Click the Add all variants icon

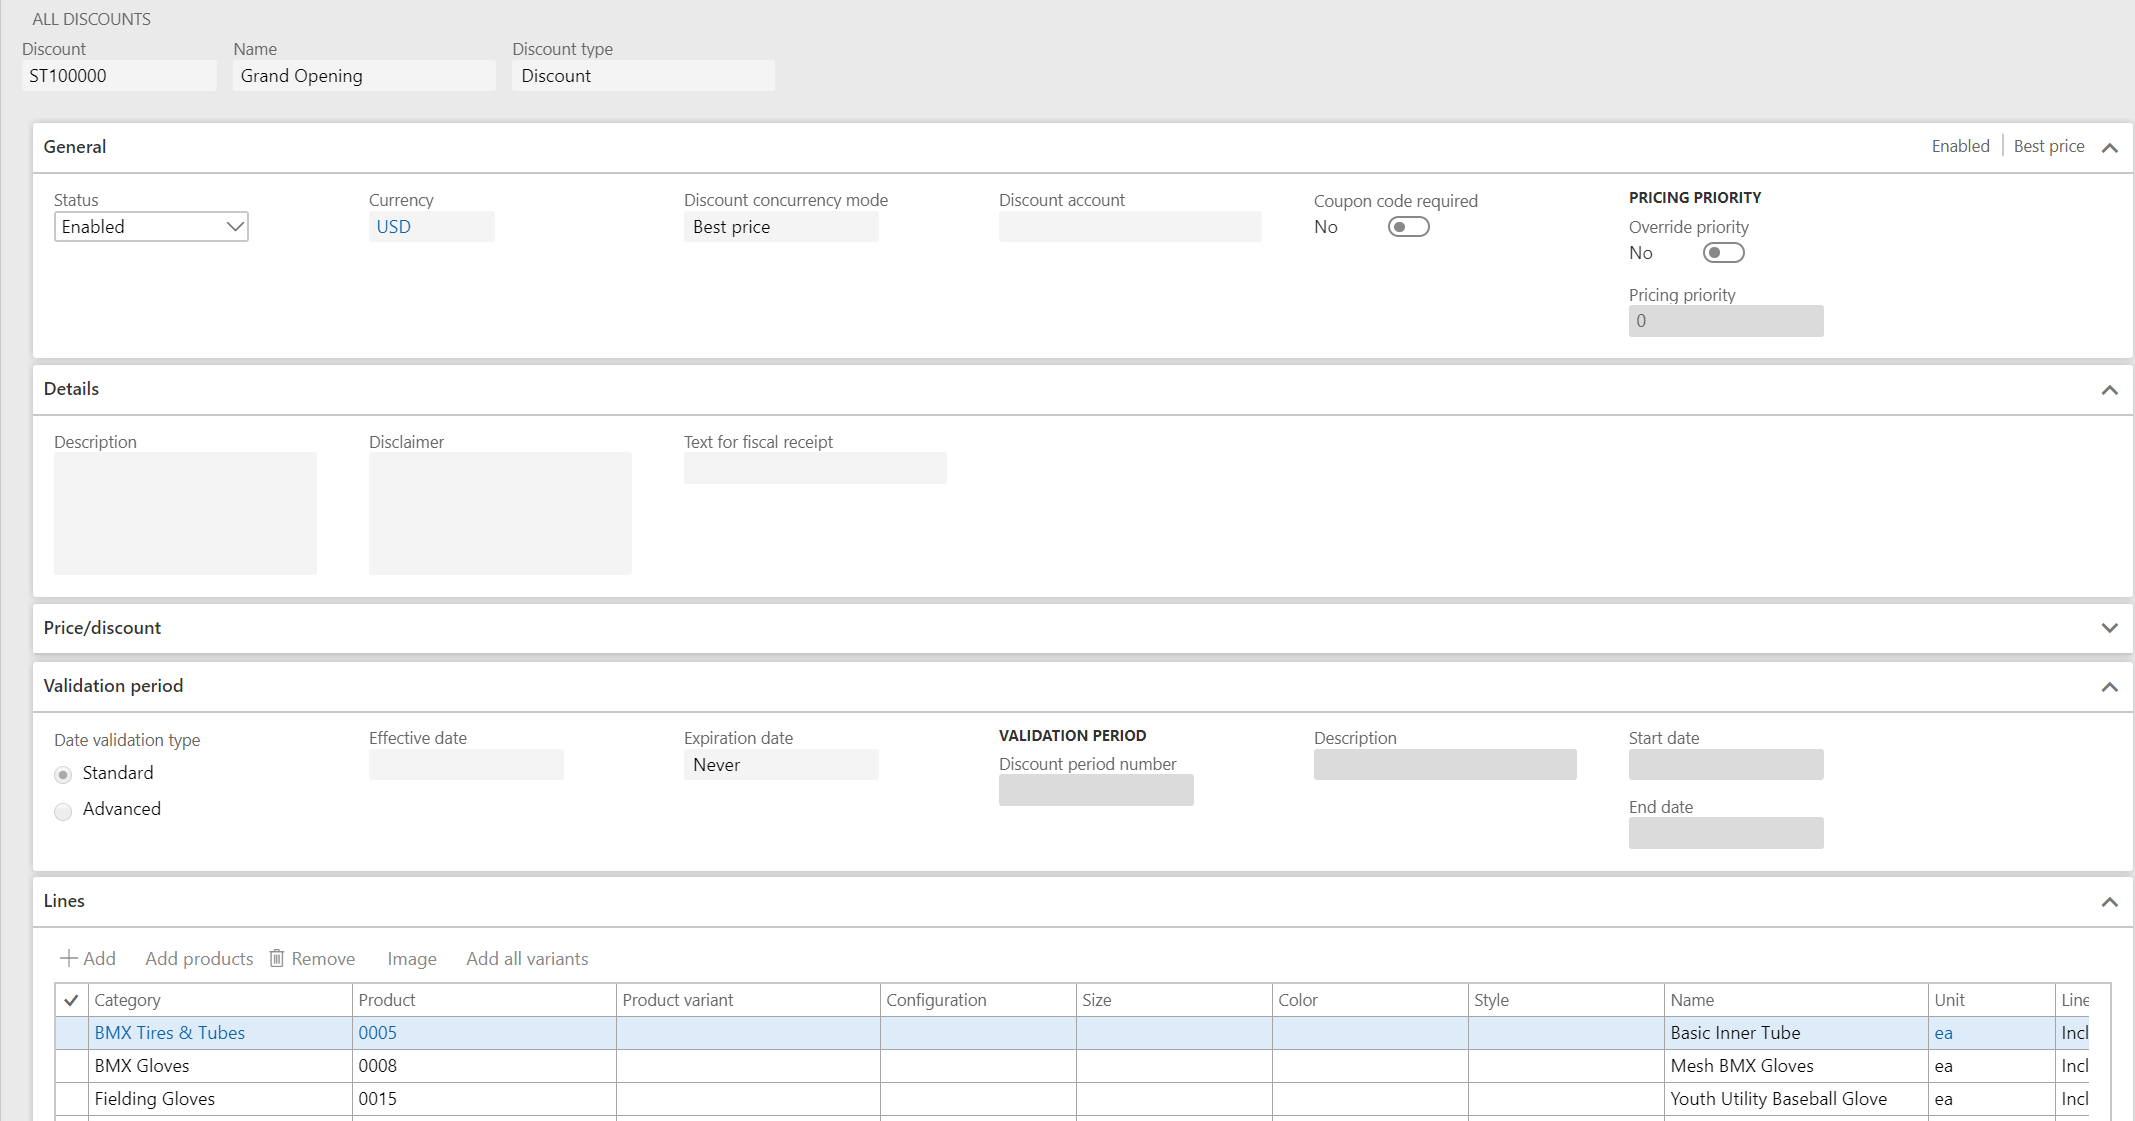(x=527, y=959)
